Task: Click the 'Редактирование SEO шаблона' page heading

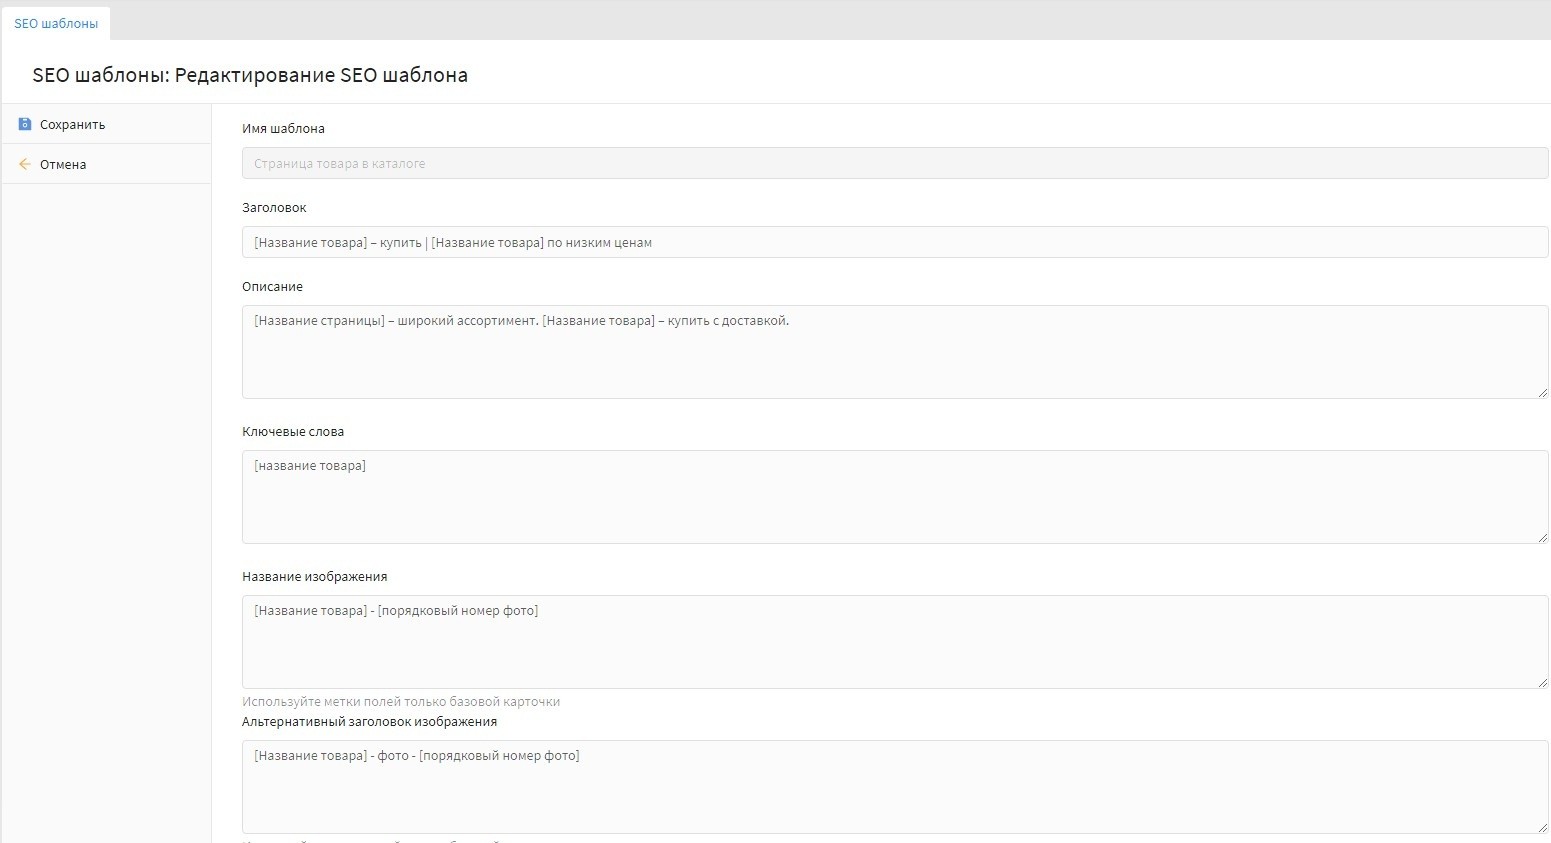Action: pos(321,75)
